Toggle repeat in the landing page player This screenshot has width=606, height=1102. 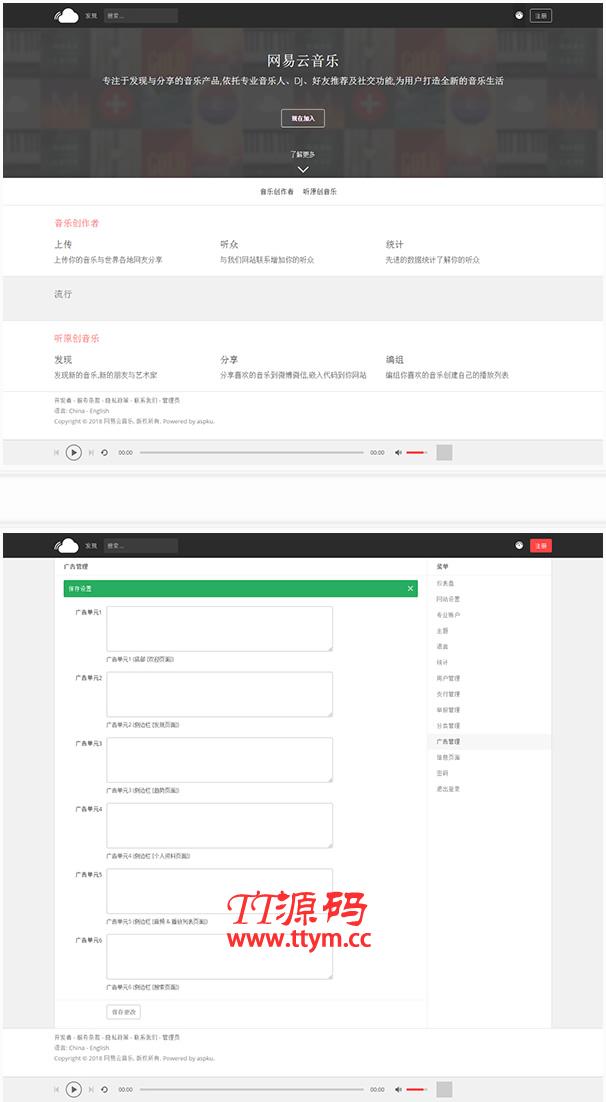(x=104, y=453)
